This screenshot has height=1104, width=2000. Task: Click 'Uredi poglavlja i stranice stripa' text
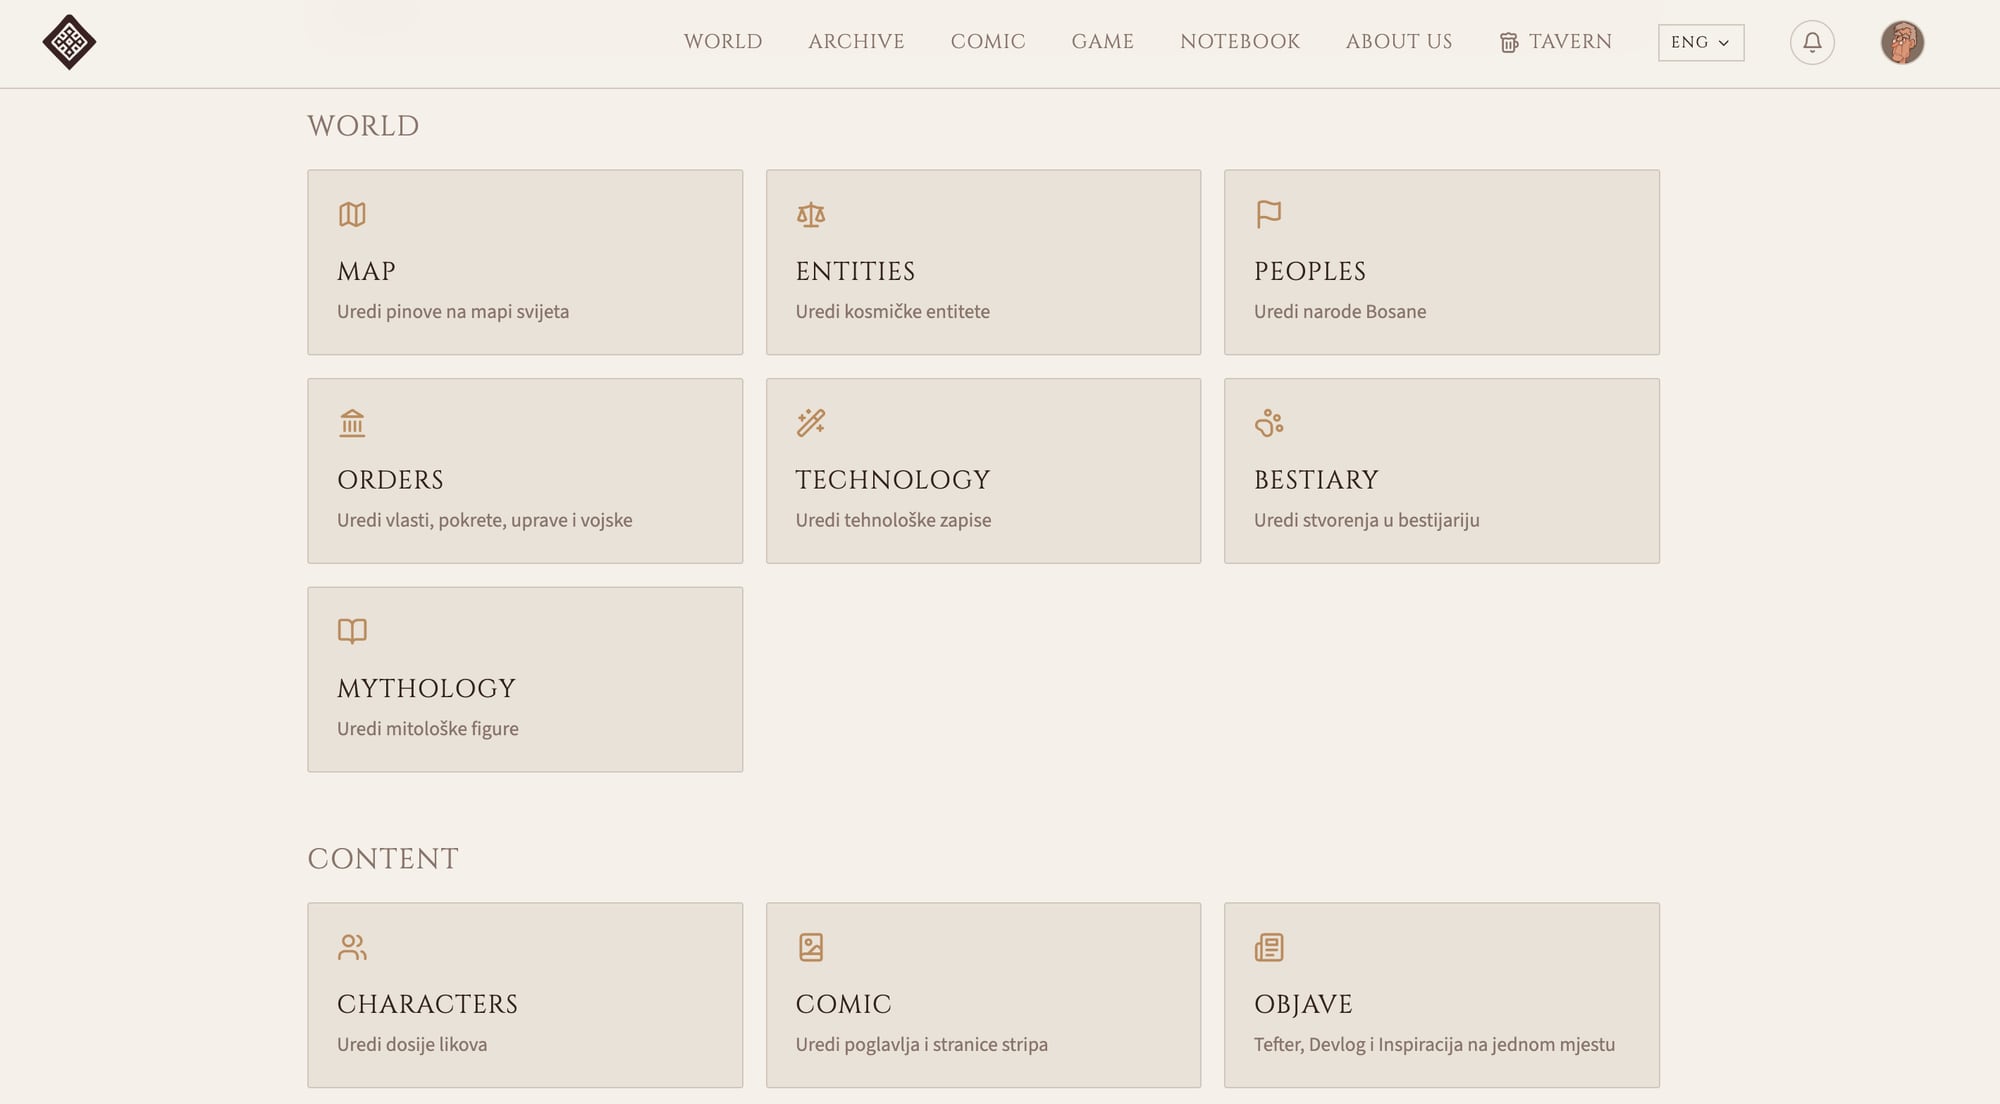(921, 1045)
